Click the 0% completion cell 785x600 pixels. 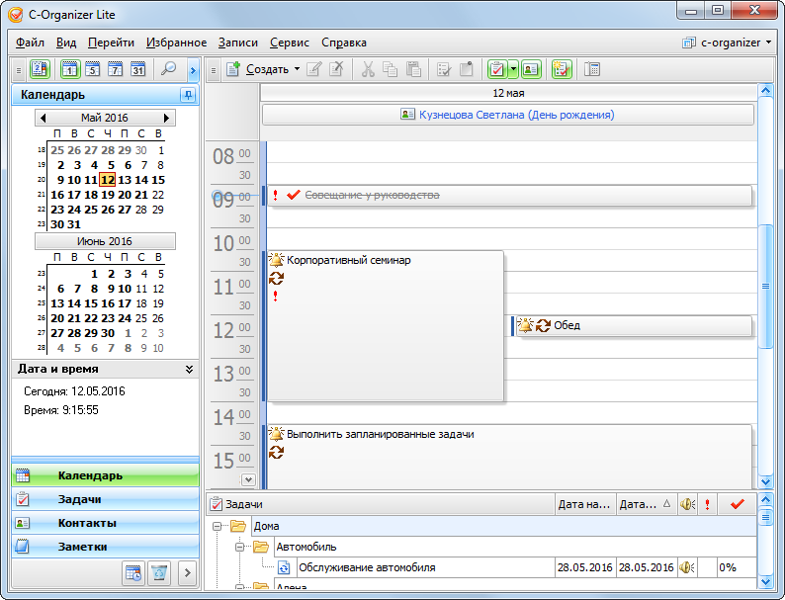[x=737, y=567]
